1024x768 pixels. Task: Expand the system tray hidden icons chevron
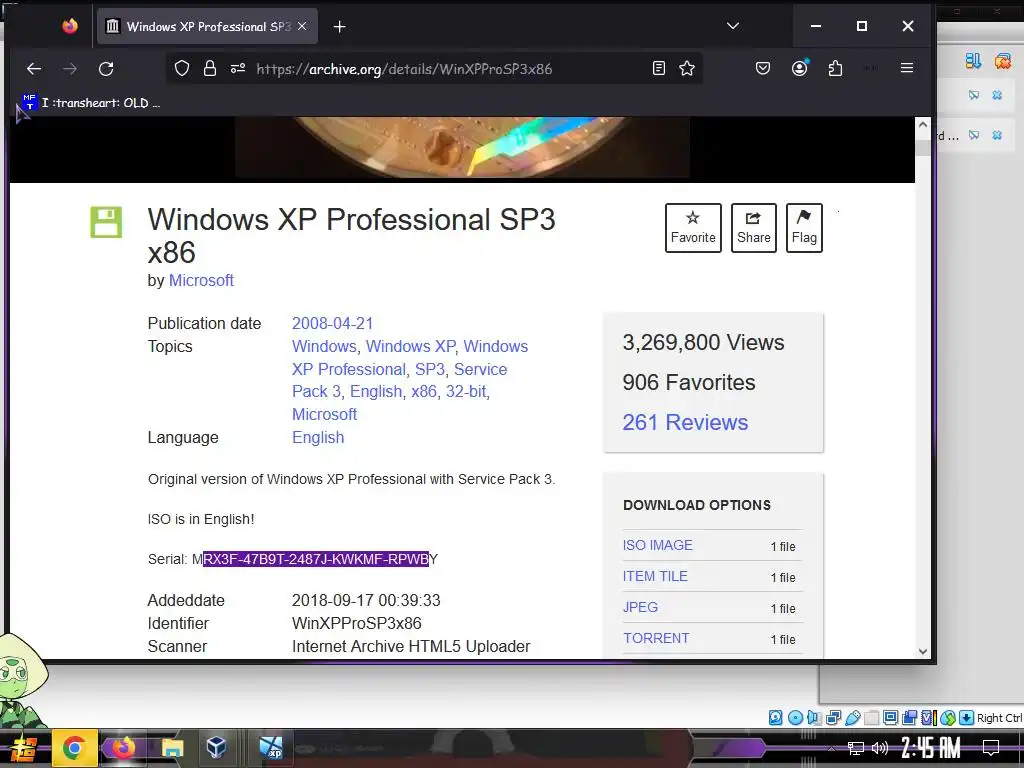click(831, 748)
